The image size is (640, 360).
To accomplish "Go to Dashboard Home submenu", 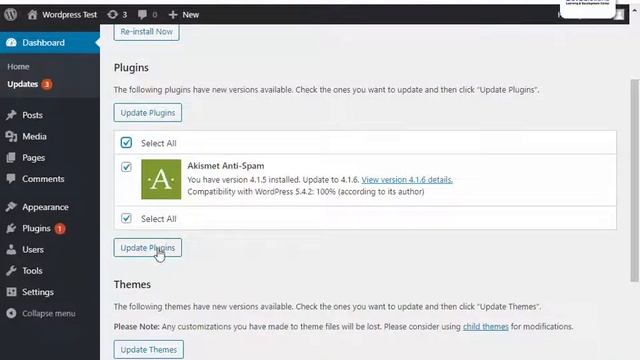I will (x=18, y=67).
